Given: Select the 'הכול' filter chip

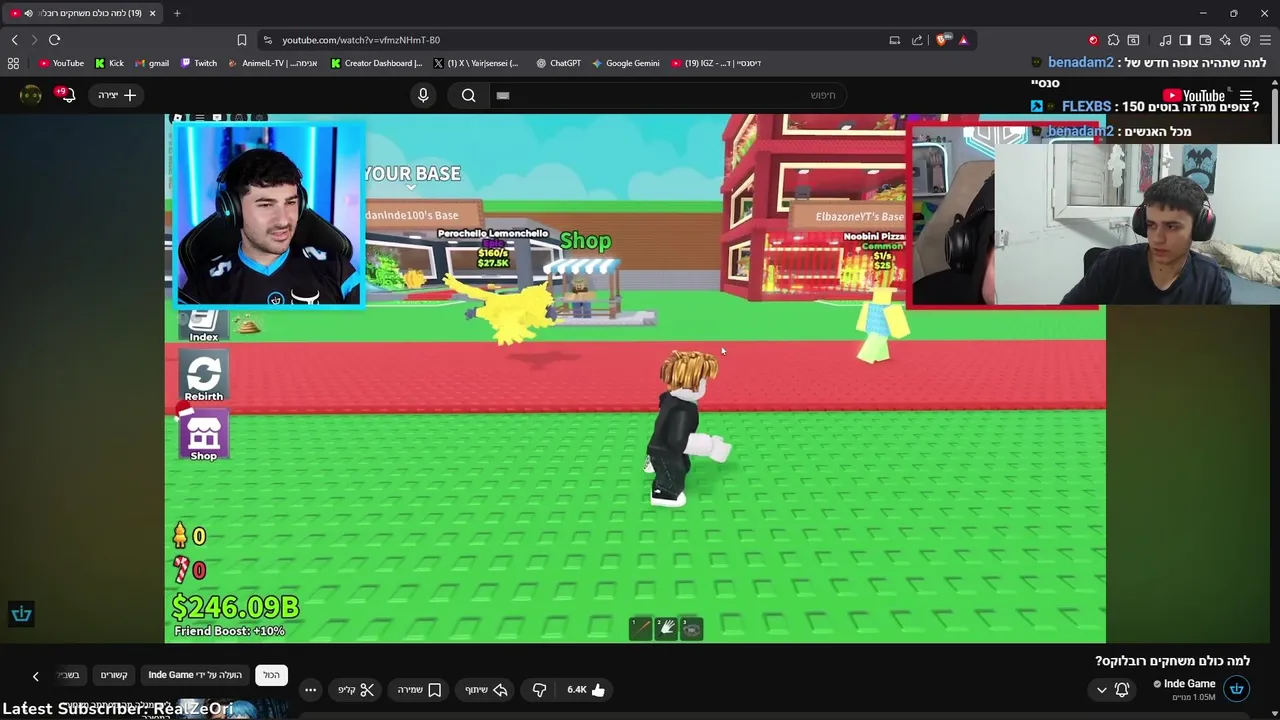Looking at the screenshot, I should [271, 675].
